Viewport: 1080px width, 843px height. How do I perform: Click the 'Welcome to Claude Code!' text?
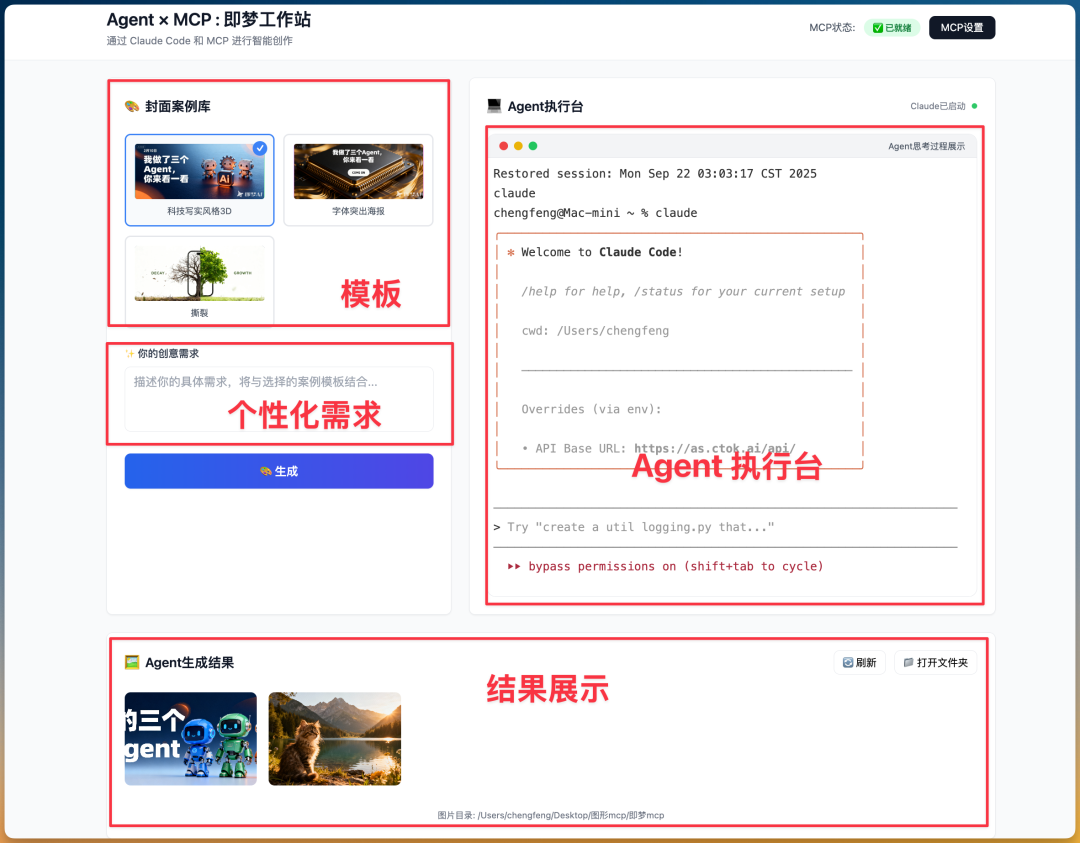click(x=602, y=252)
